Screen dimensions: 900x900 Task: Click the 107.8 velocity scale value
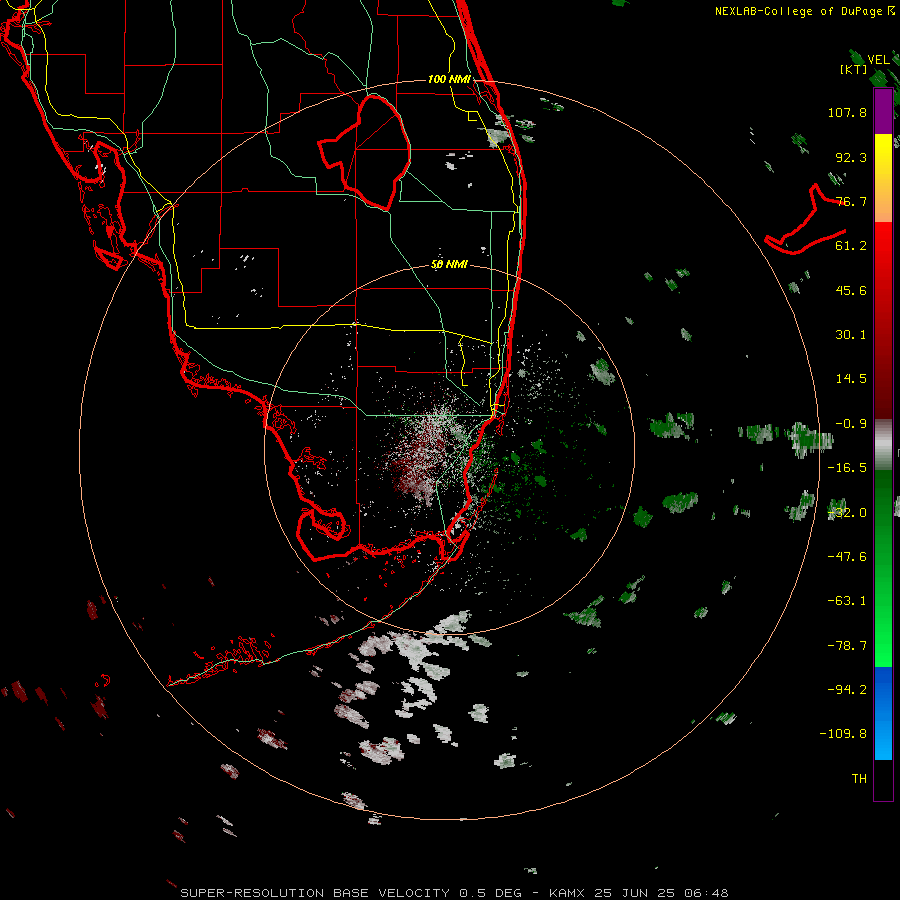pyautogui.click(x=847, y=112)
